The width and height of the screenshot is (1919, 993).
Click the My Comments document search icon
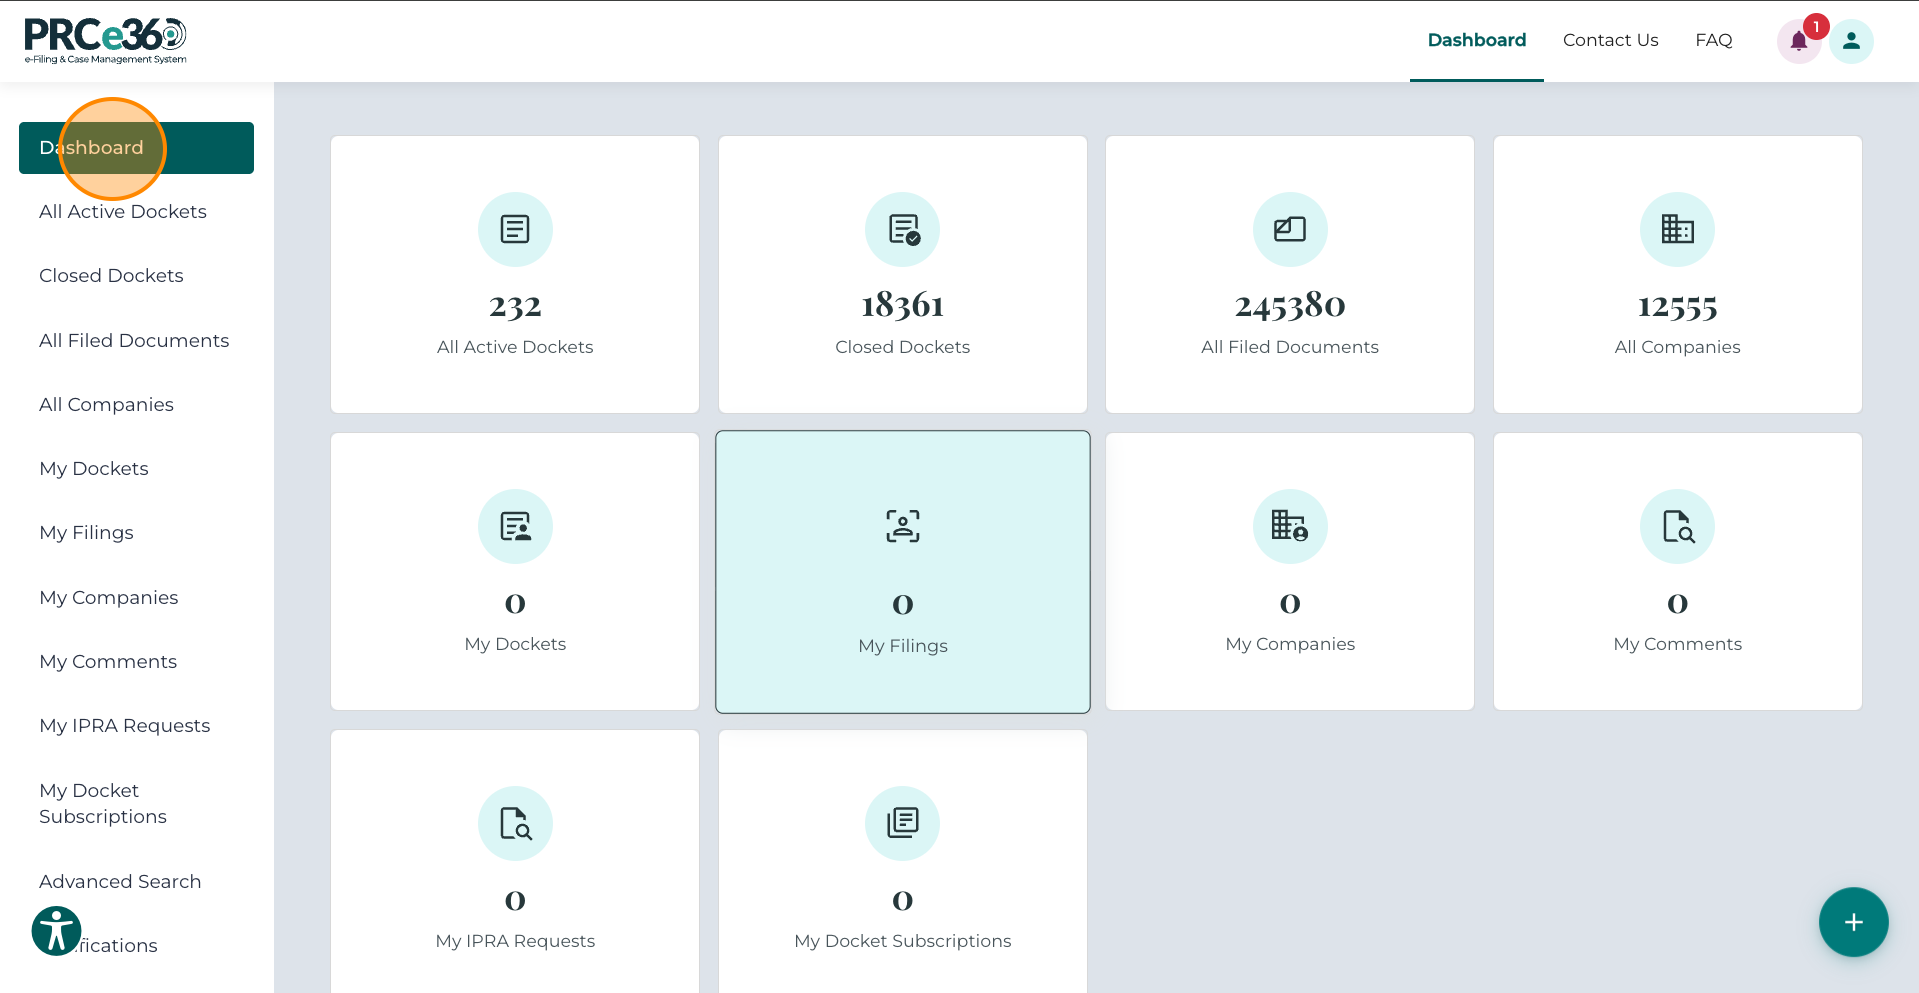pyautogui.click(x=1676, y=526)
